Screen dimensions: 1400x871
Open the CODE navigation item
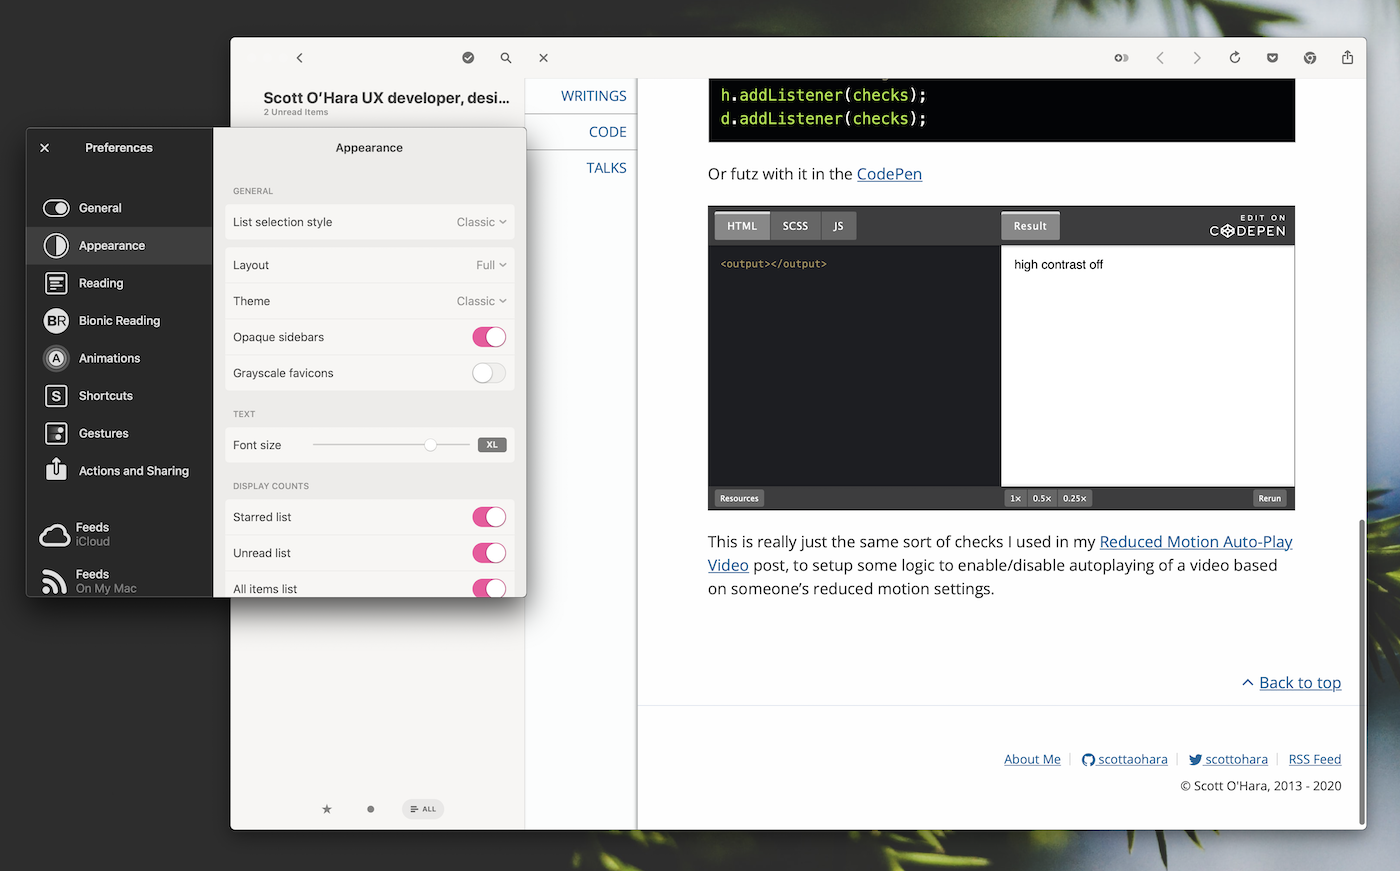(608, 132)
